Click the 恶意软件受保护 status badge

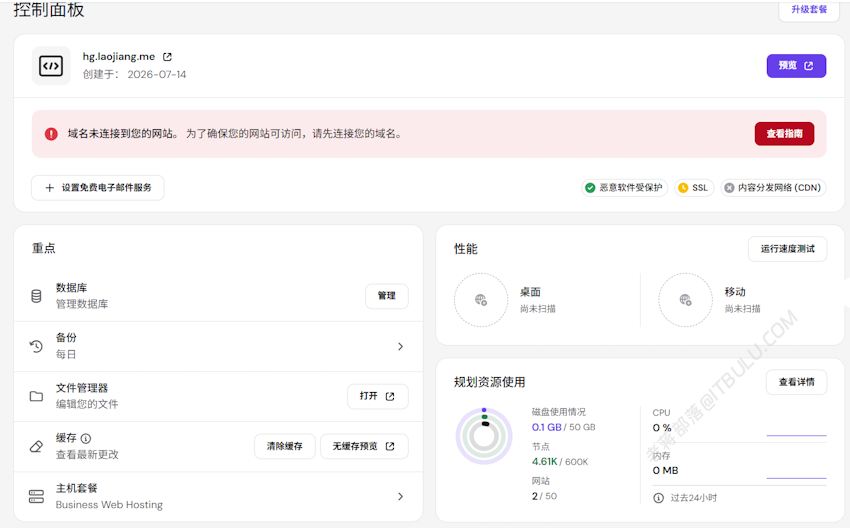[x=624, y=188]
